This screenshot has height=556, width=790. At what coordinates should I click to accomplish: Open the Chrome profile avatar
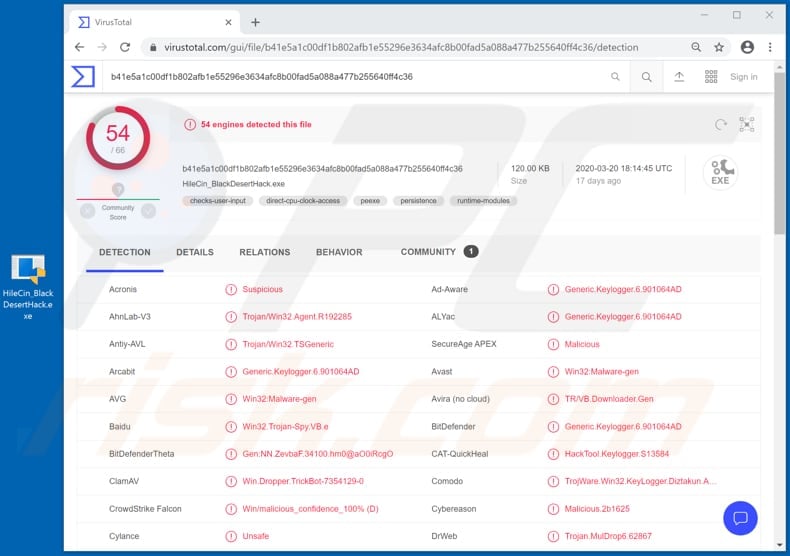tap(747, 47)
